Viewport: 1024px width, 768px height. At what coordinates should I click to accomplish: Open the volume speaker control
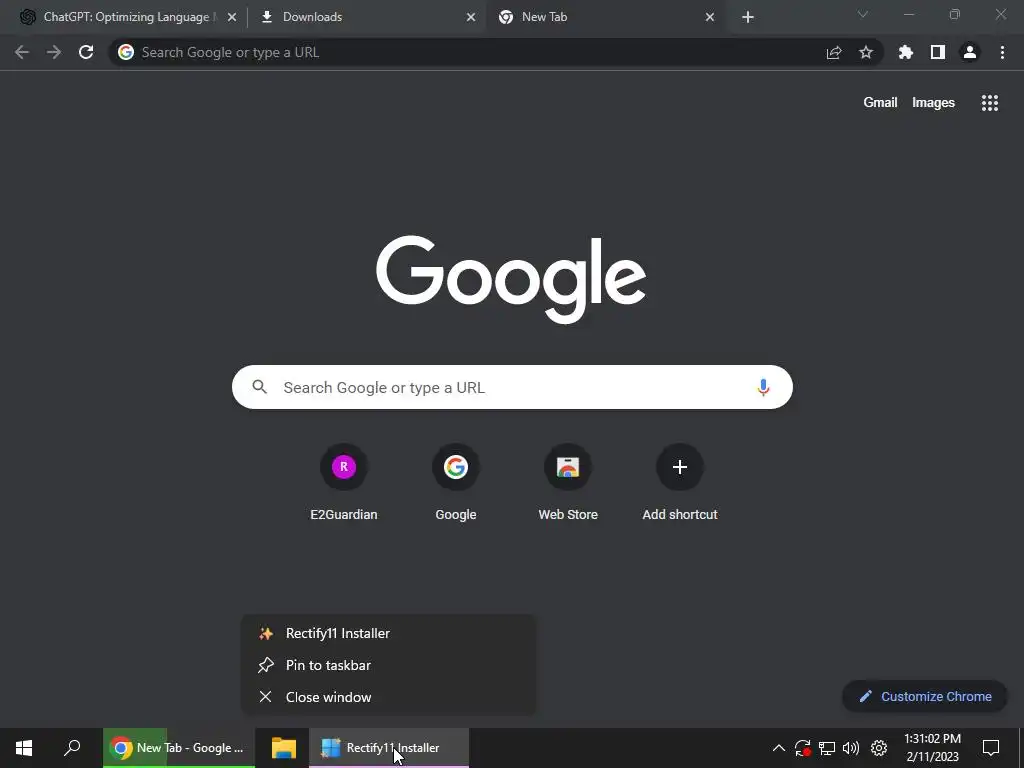(851, 748)
